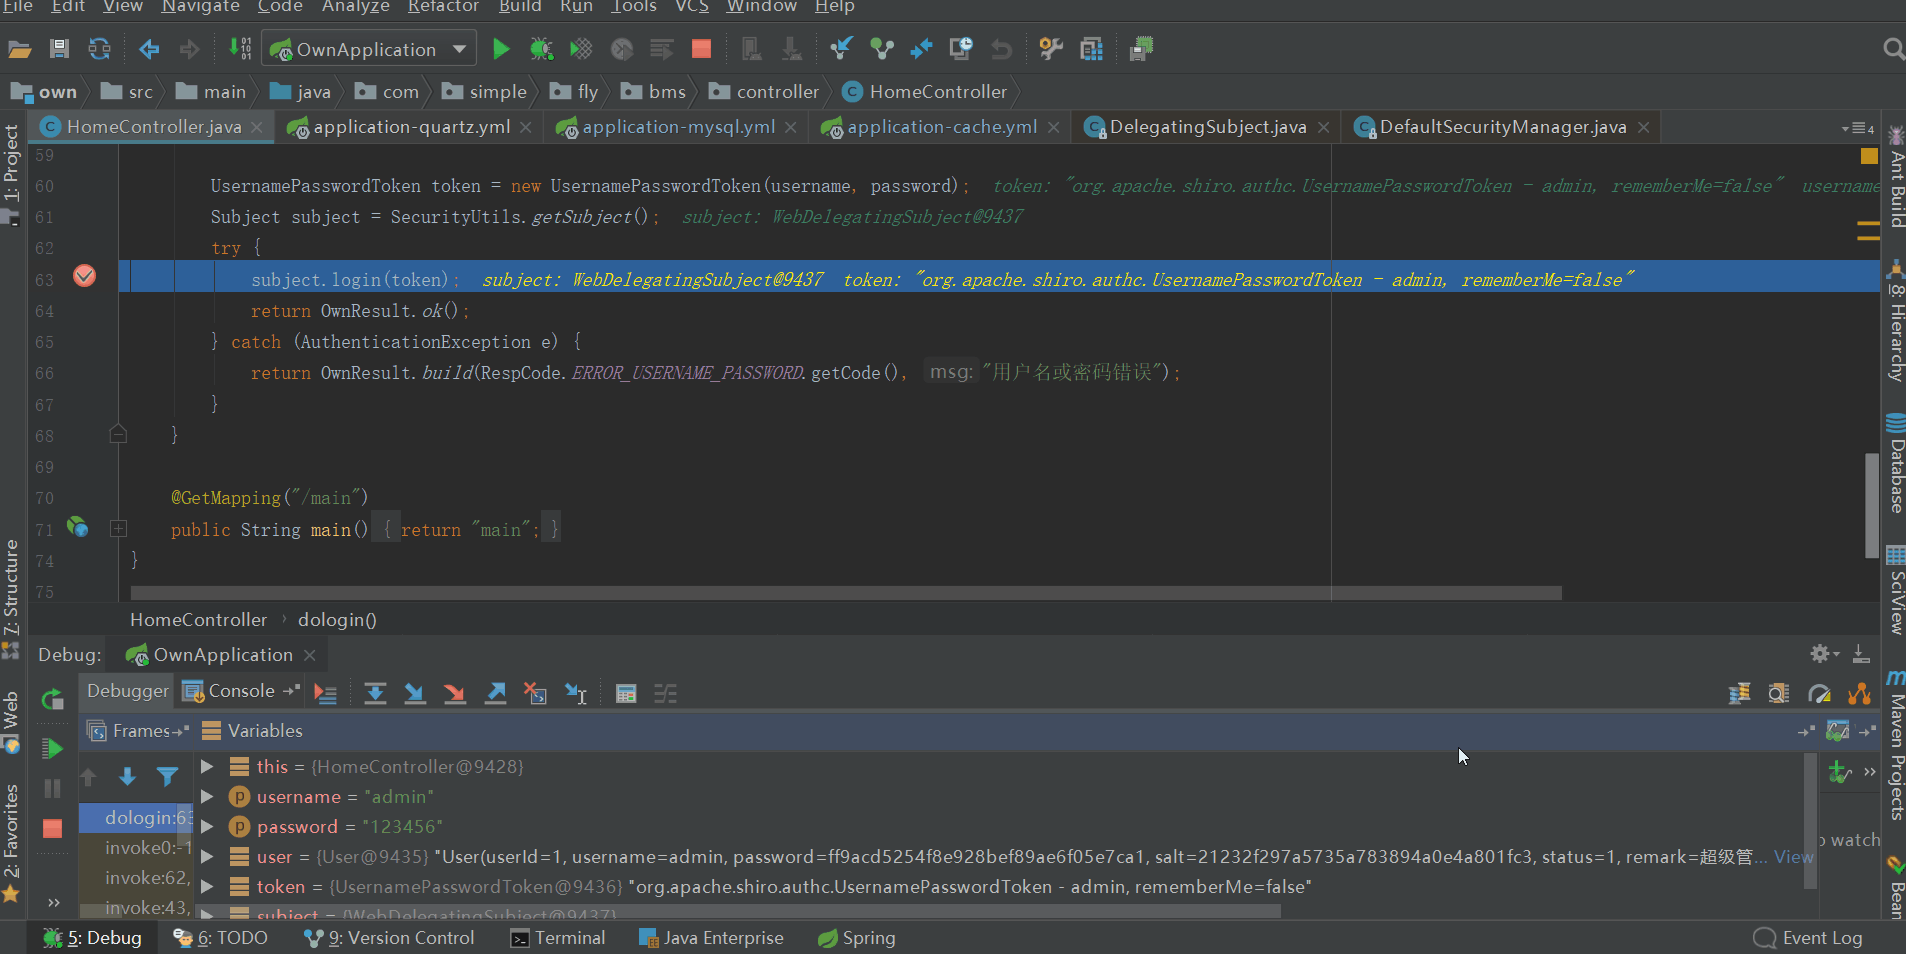Open the memory search icon in the debug panel

pyautogui.click(x=1778, y=693)
